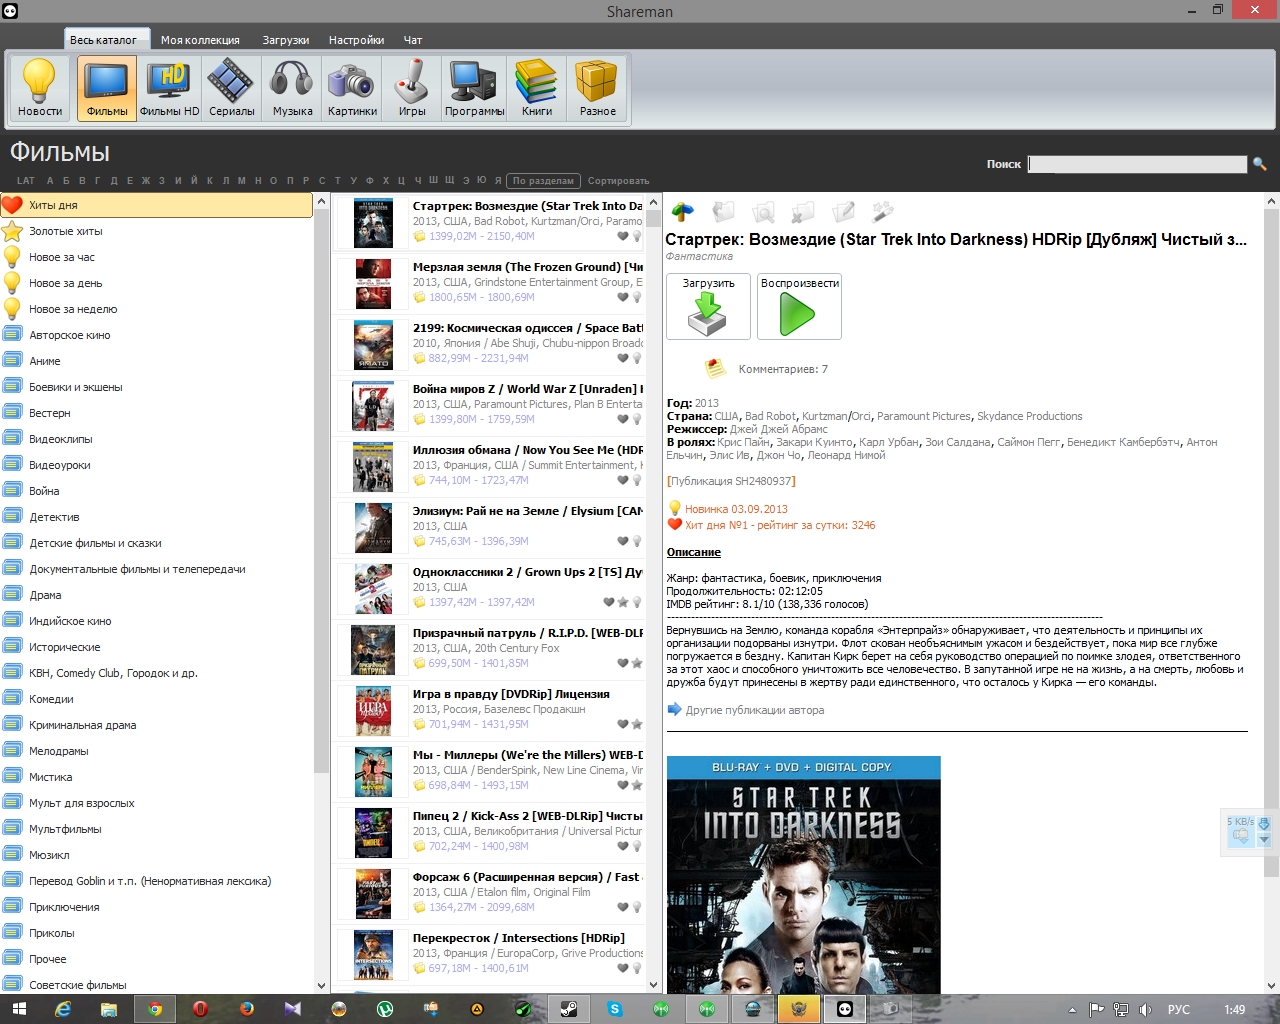
Task: Open the Разное category
Action: tap(597, 88)
